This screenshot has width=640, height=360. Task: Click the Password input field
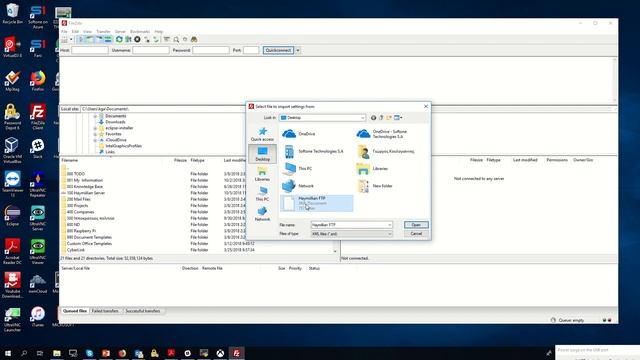tap(211, 50)
